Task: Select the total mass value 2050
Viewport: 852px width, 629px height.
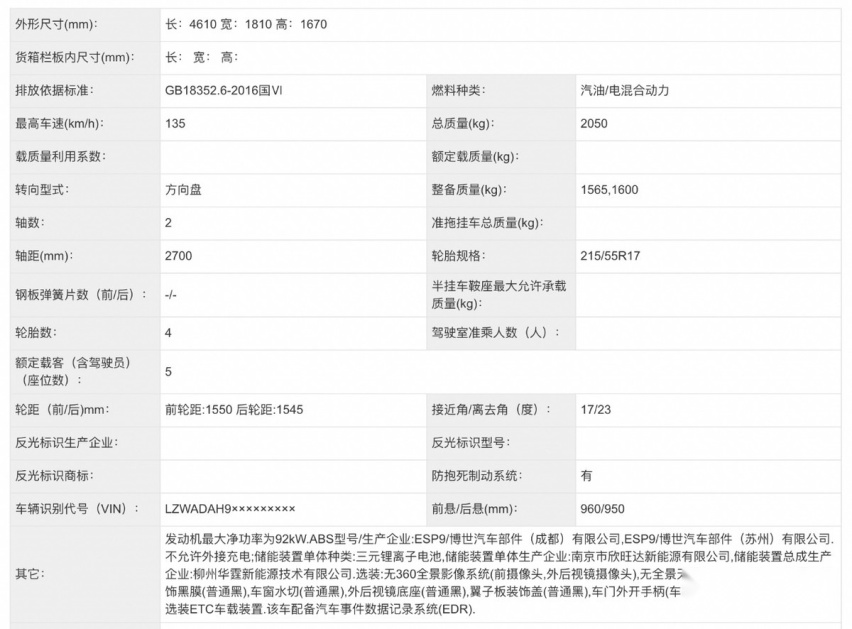Action: point(594,124)
